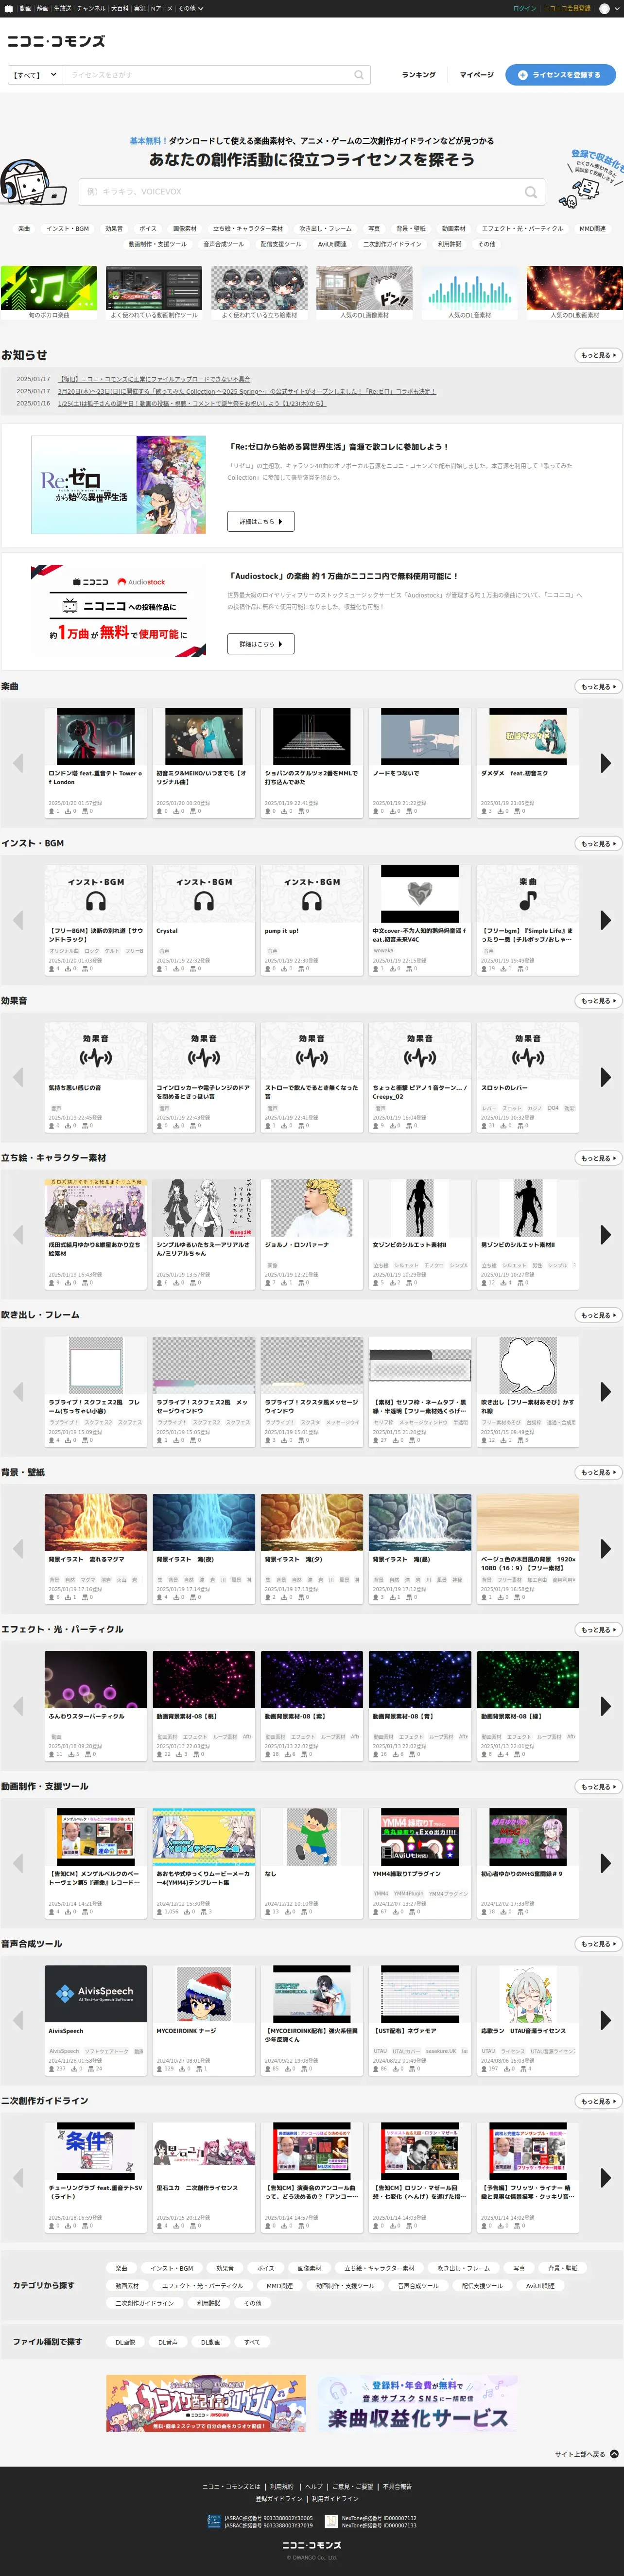This screenshot has height=2576, width=624.
Task: Advance the 楽曲 carousel with right arrow
Action: (605, 763)
